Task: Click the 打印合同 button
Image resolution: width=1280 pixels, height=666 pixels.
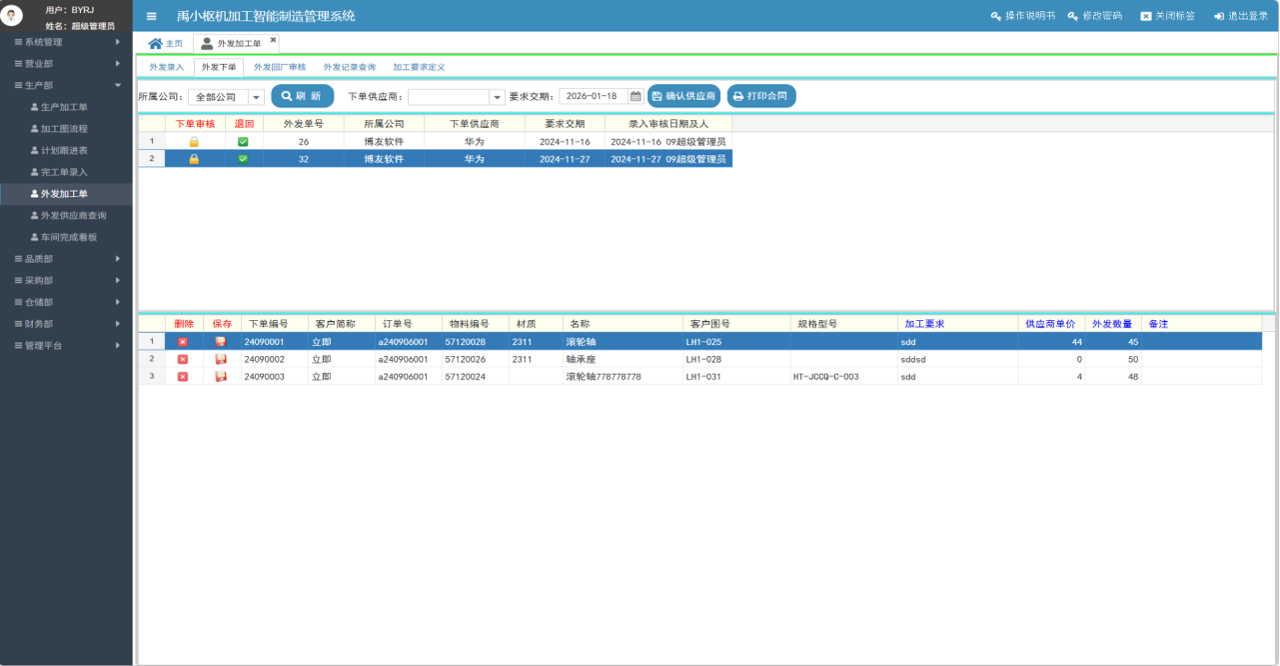Action: click(761, 97)
